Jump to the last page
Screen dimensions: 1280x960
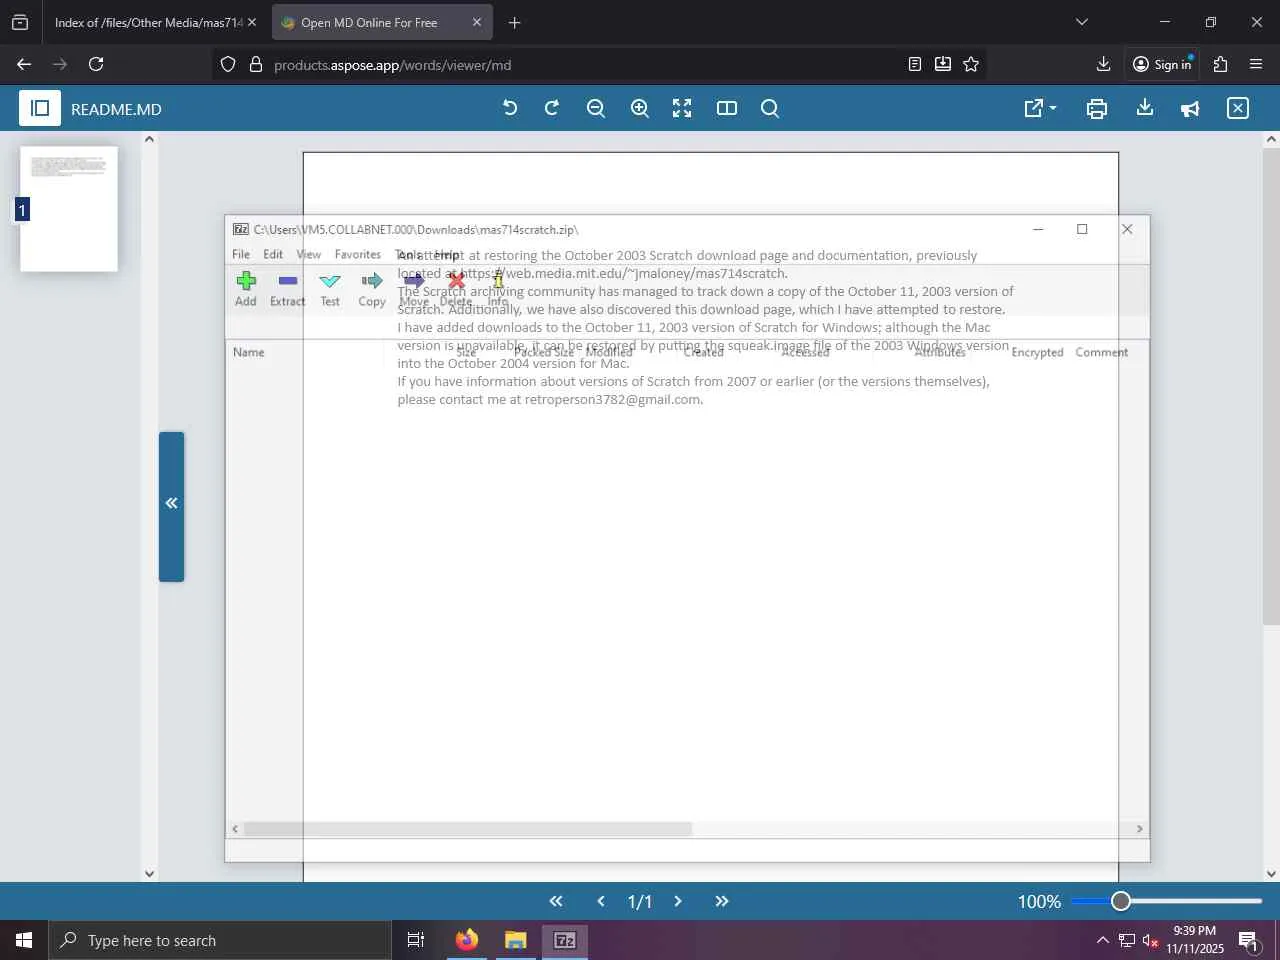[x=722, y=901]
